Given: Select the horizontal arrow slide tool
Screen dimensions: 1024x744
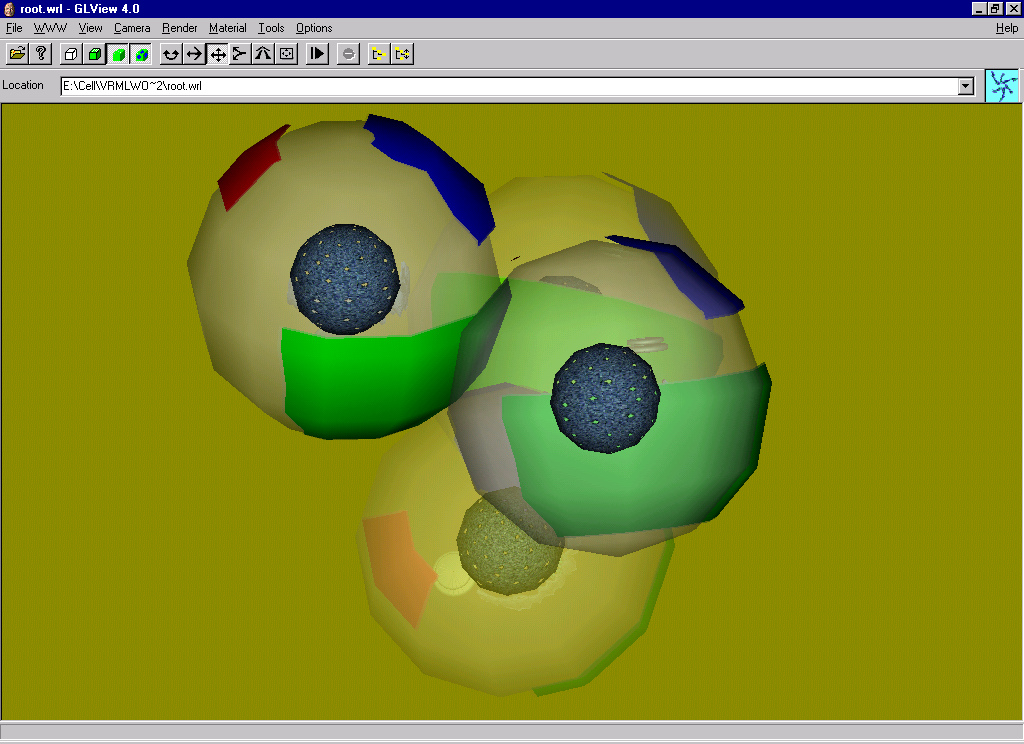Looking at the screenshot, I should [194, 54].
